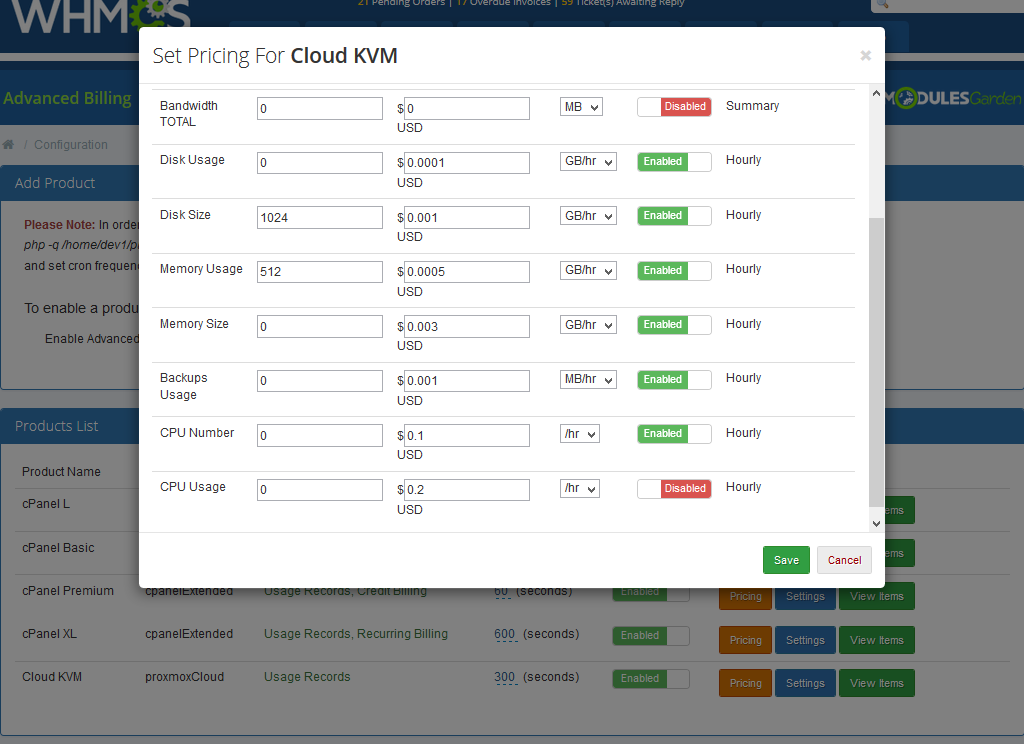Open Backups Usage MB/hr unit dropdown
This screenshot has height=744, width=1024.
588,380
